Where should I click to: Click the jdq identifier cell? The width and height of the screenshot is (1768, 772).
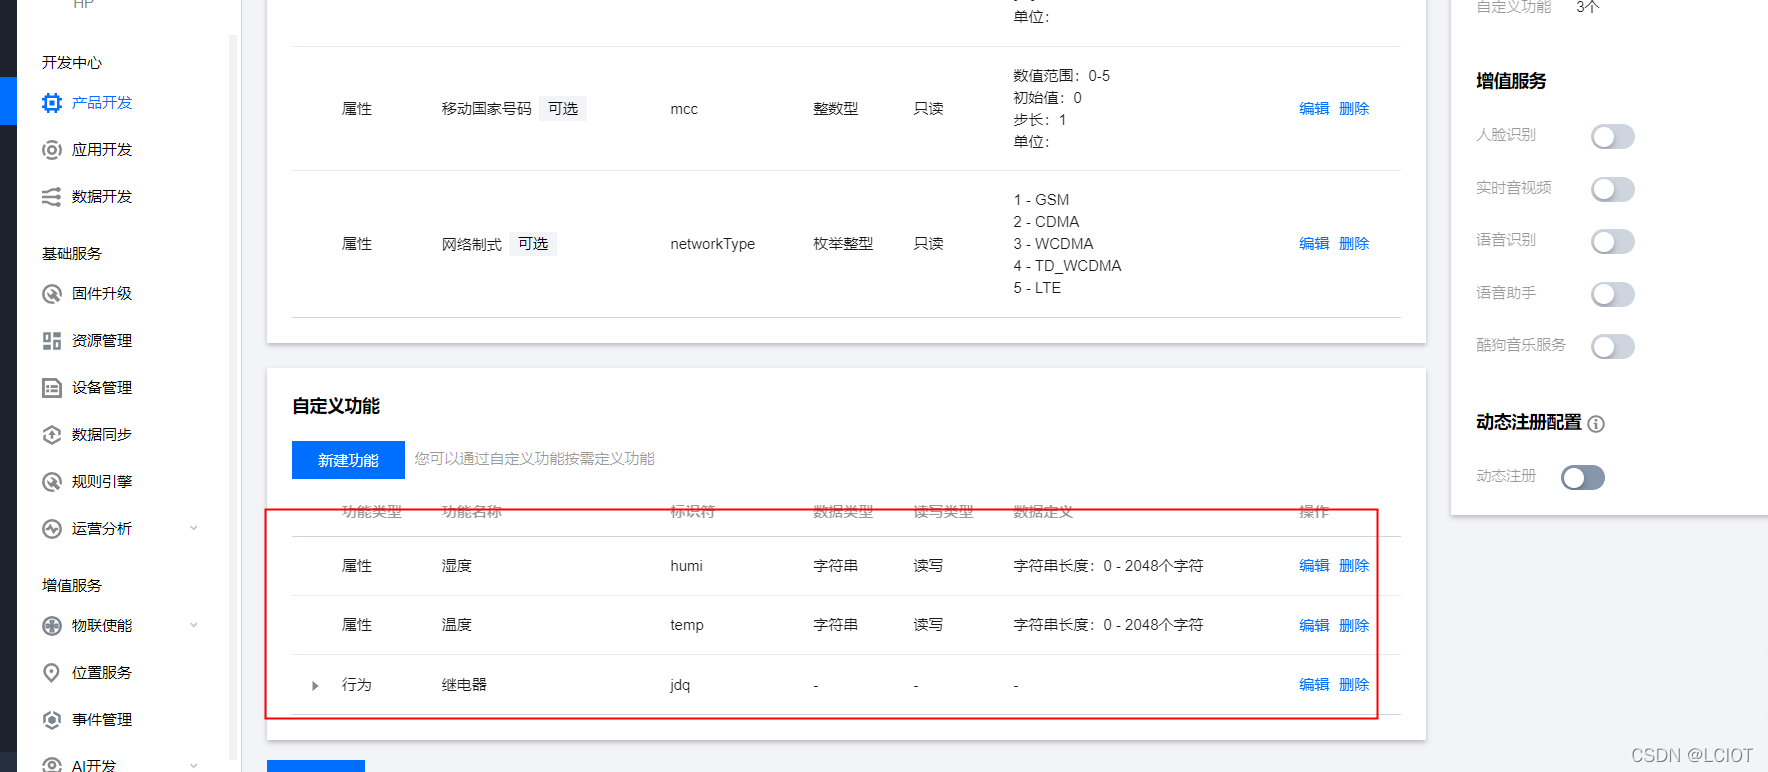(680, 685)
